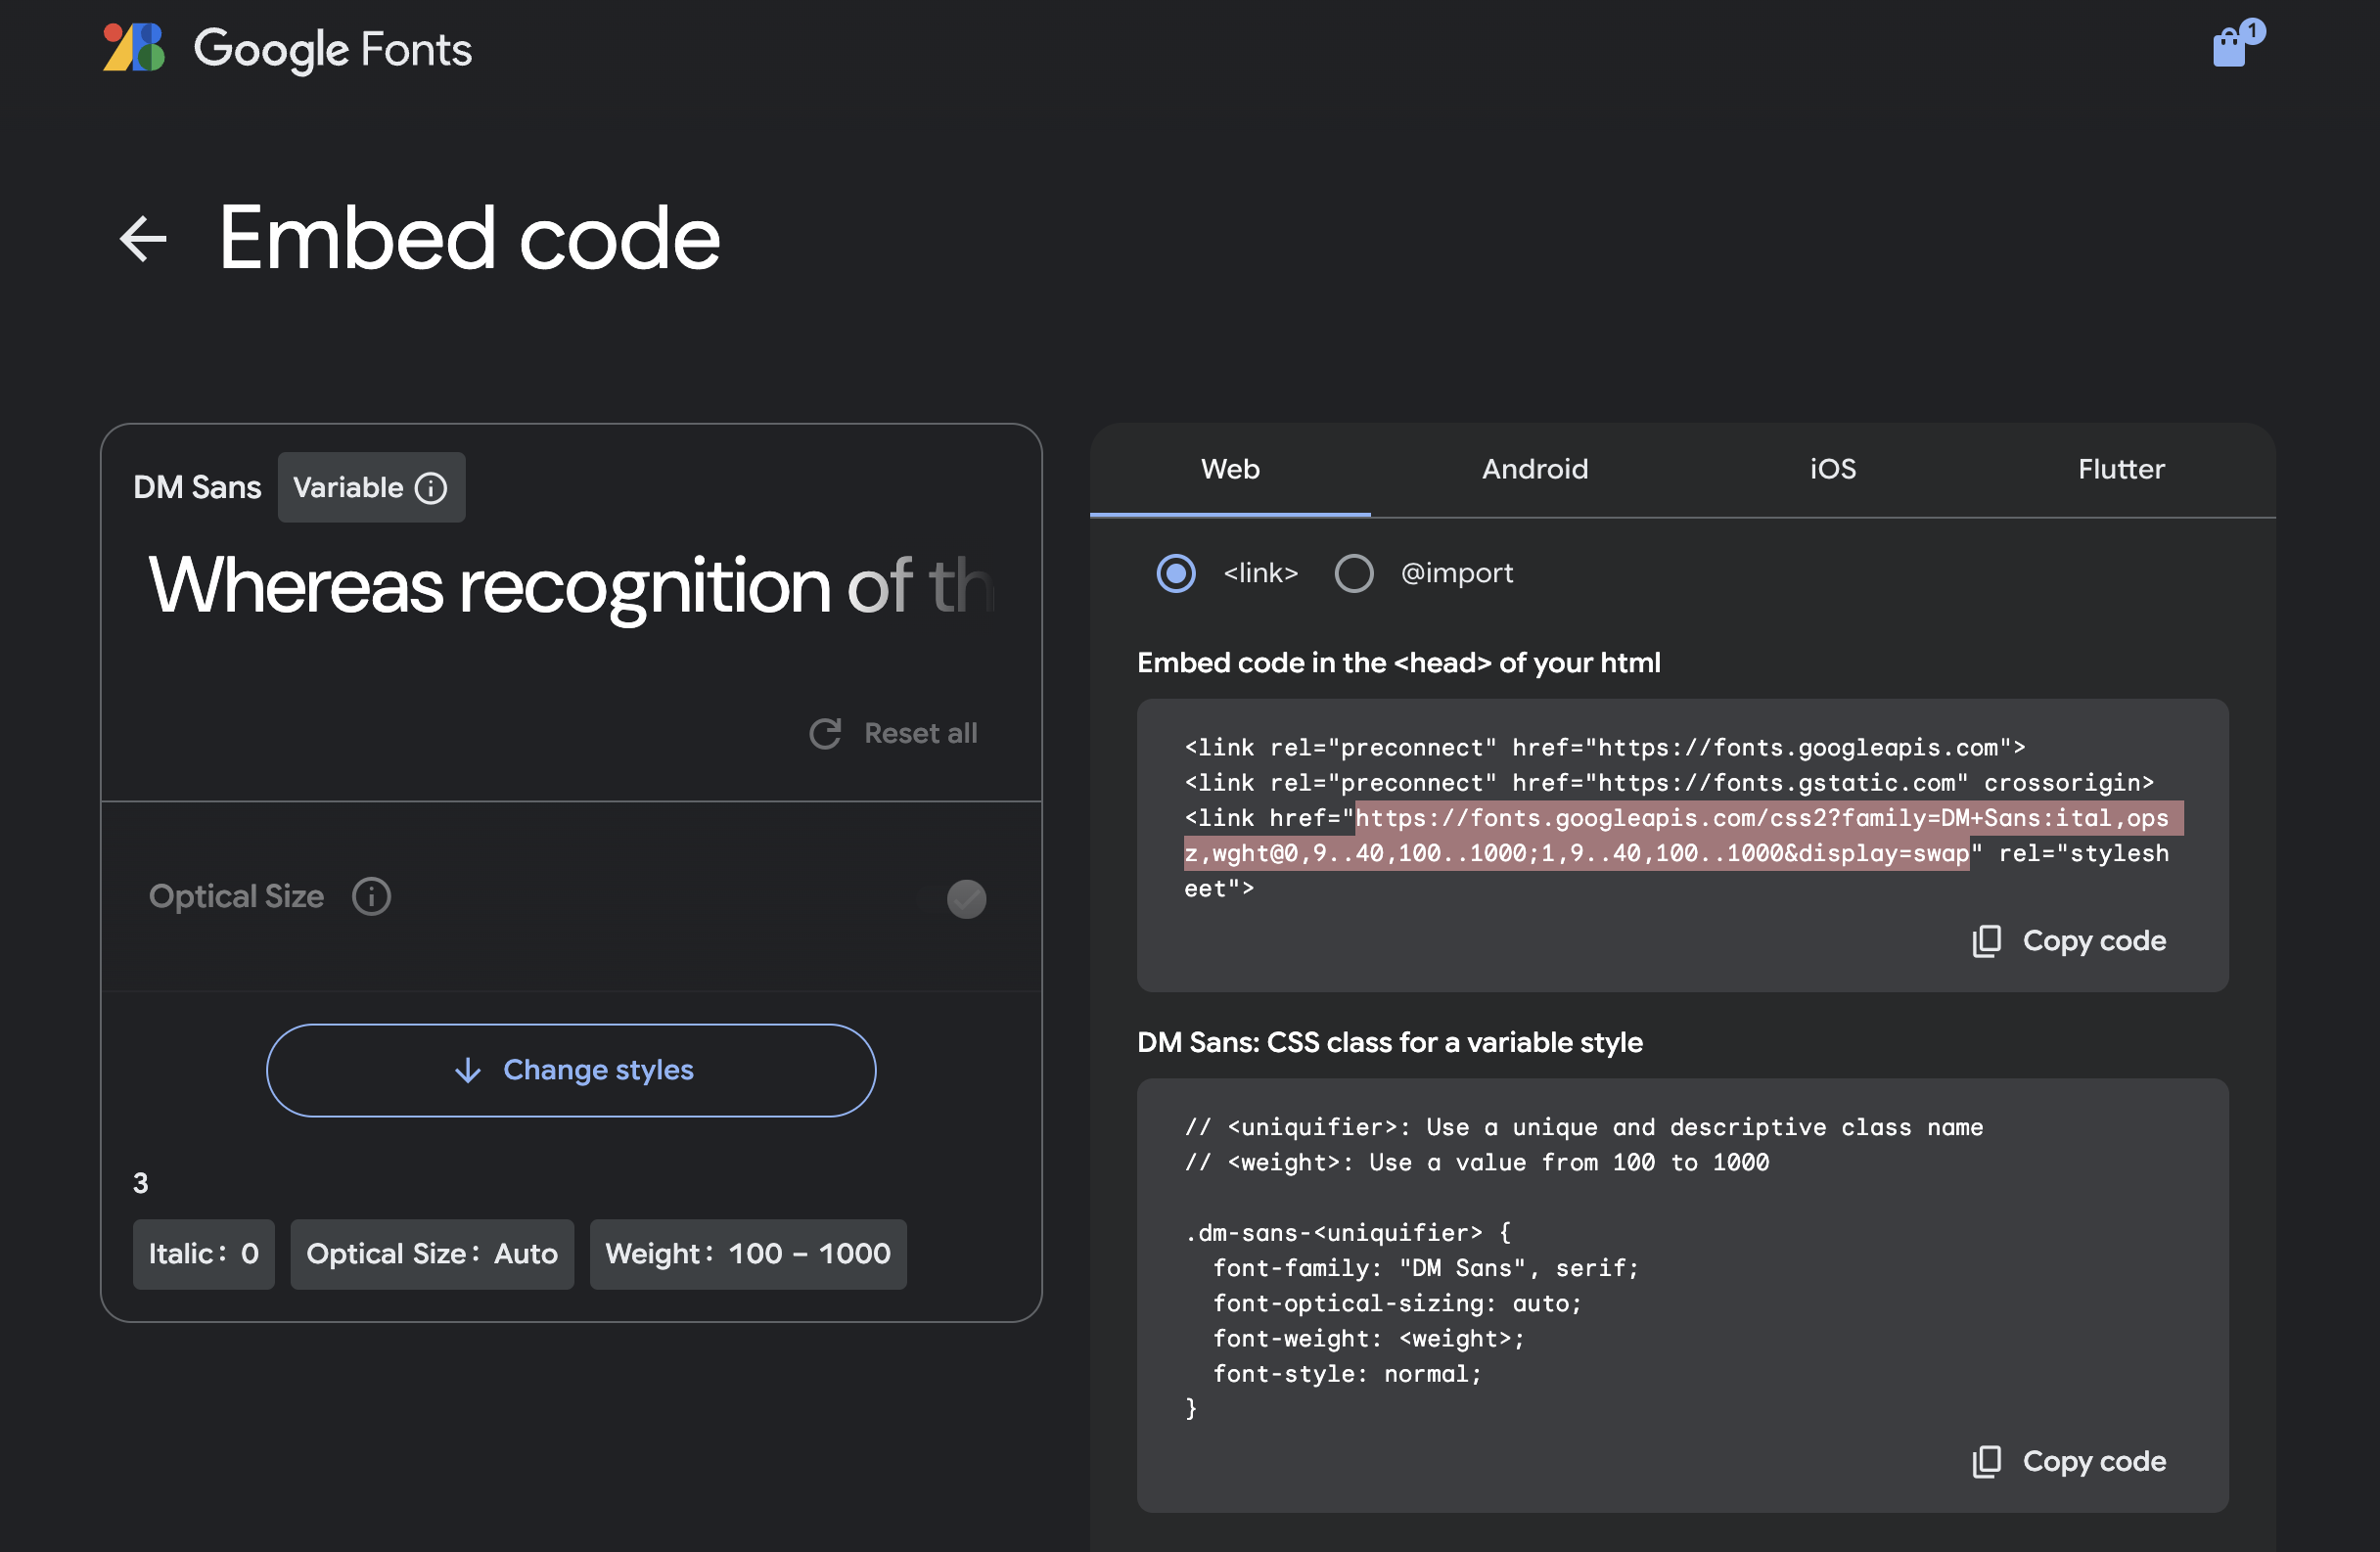Select the <link> radio button

click(1176, 573)
